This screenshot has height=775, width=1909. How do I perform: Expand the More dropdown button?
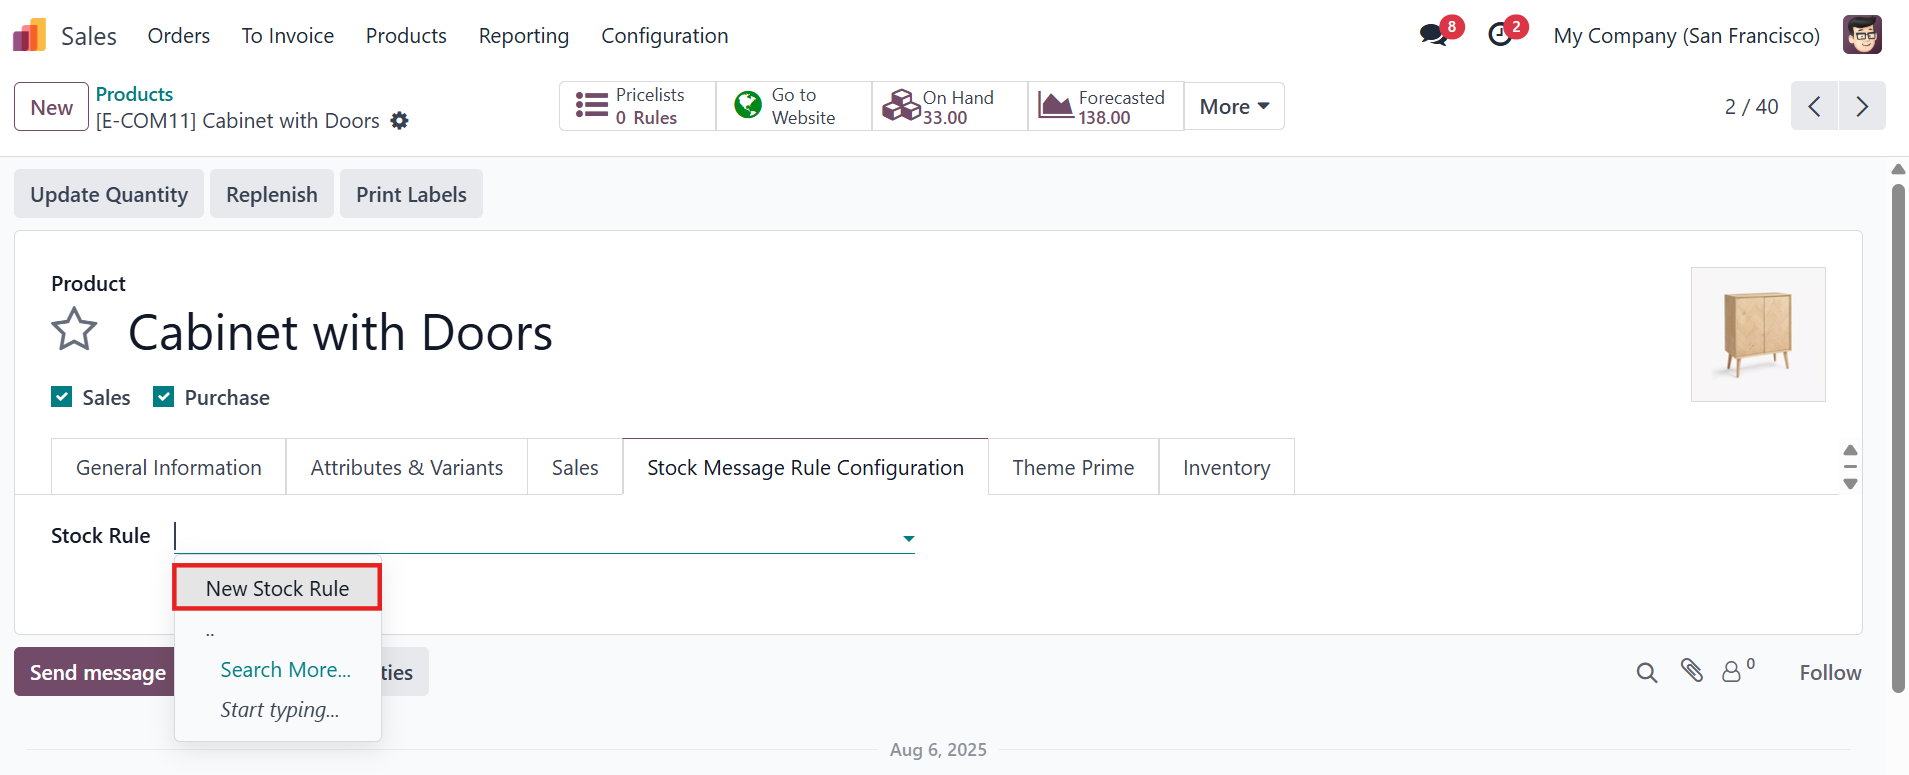(x=1234, y=106)
